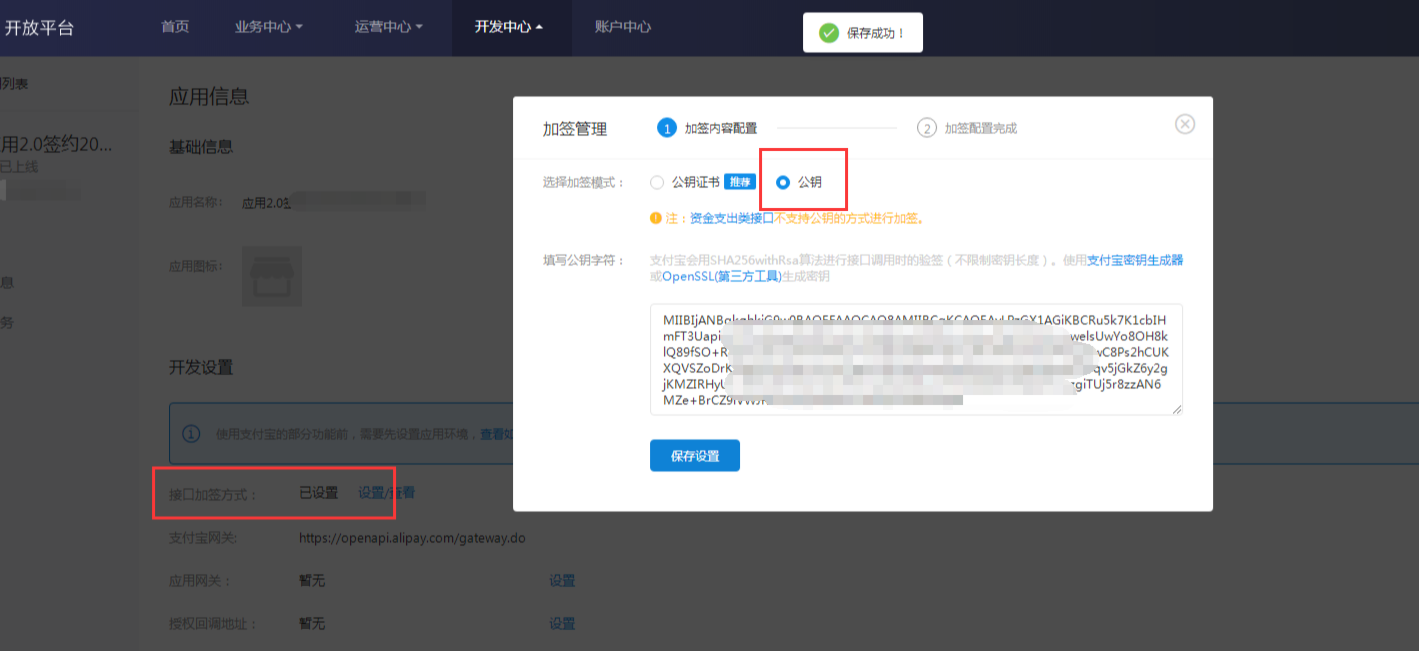
Task: Close the 加签管理 dialog
Action: [1184, 124]
